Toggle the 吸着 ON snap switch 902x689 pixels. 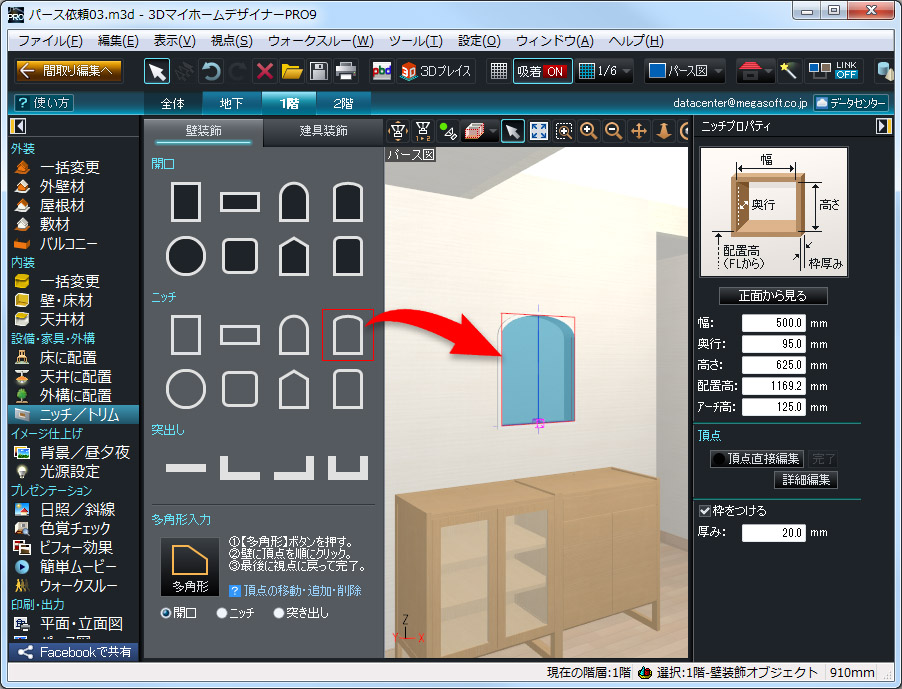(543, 71)
